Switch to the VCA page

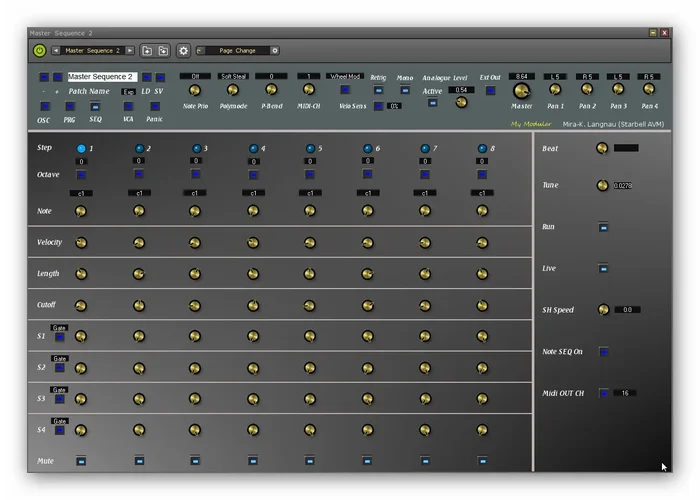pos(128,106)
